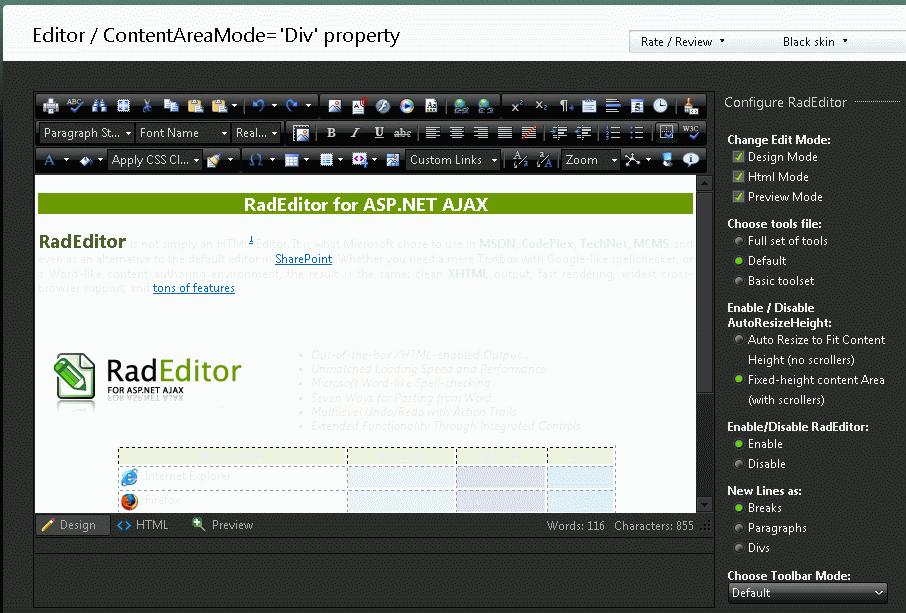906x613 pixels.
Task: Apply subscript formatting
Action: [x=541, y=106]
